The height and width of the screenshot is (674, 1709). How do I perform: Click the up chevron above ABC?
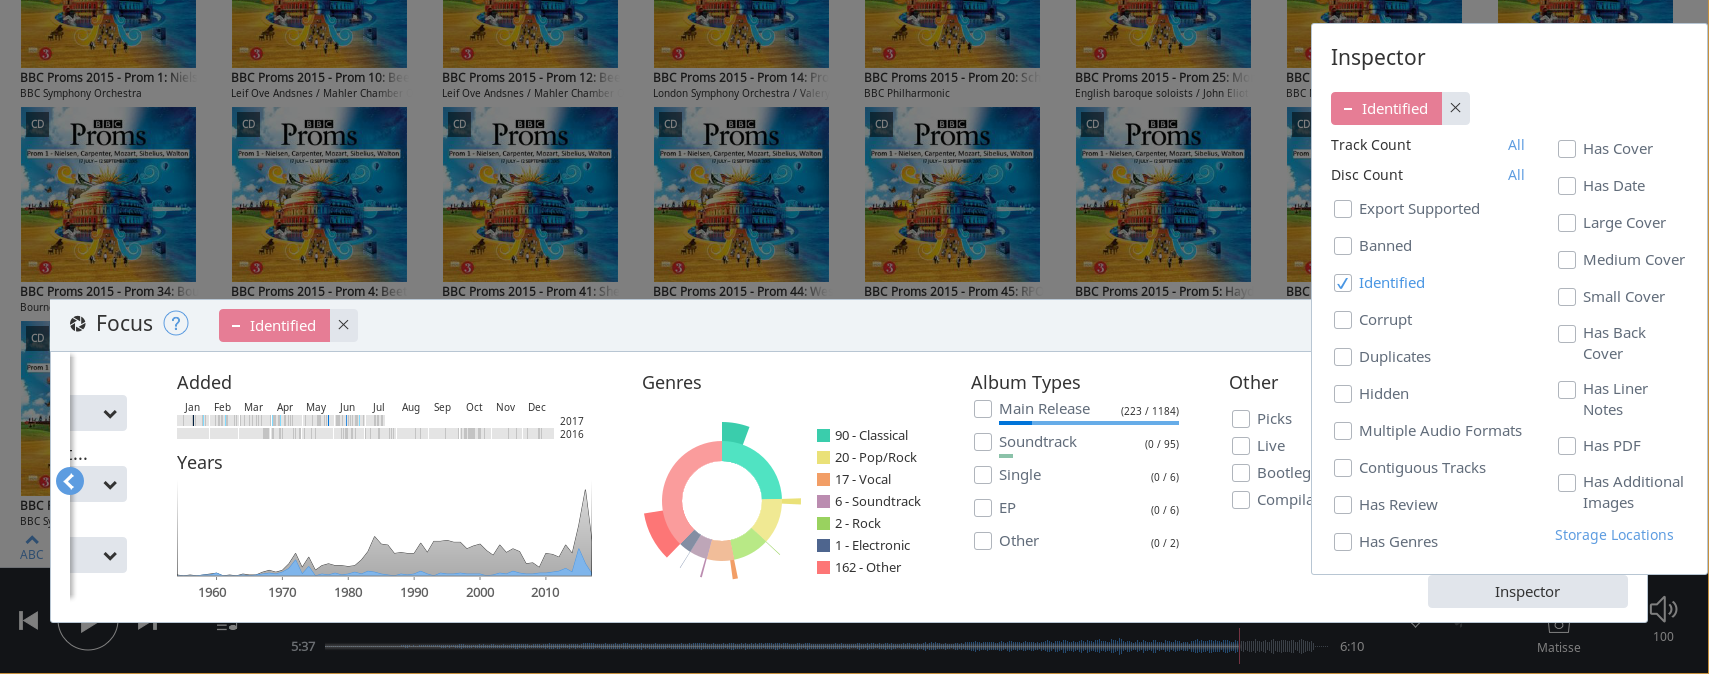pyautogui.click(x=32, y=540)
